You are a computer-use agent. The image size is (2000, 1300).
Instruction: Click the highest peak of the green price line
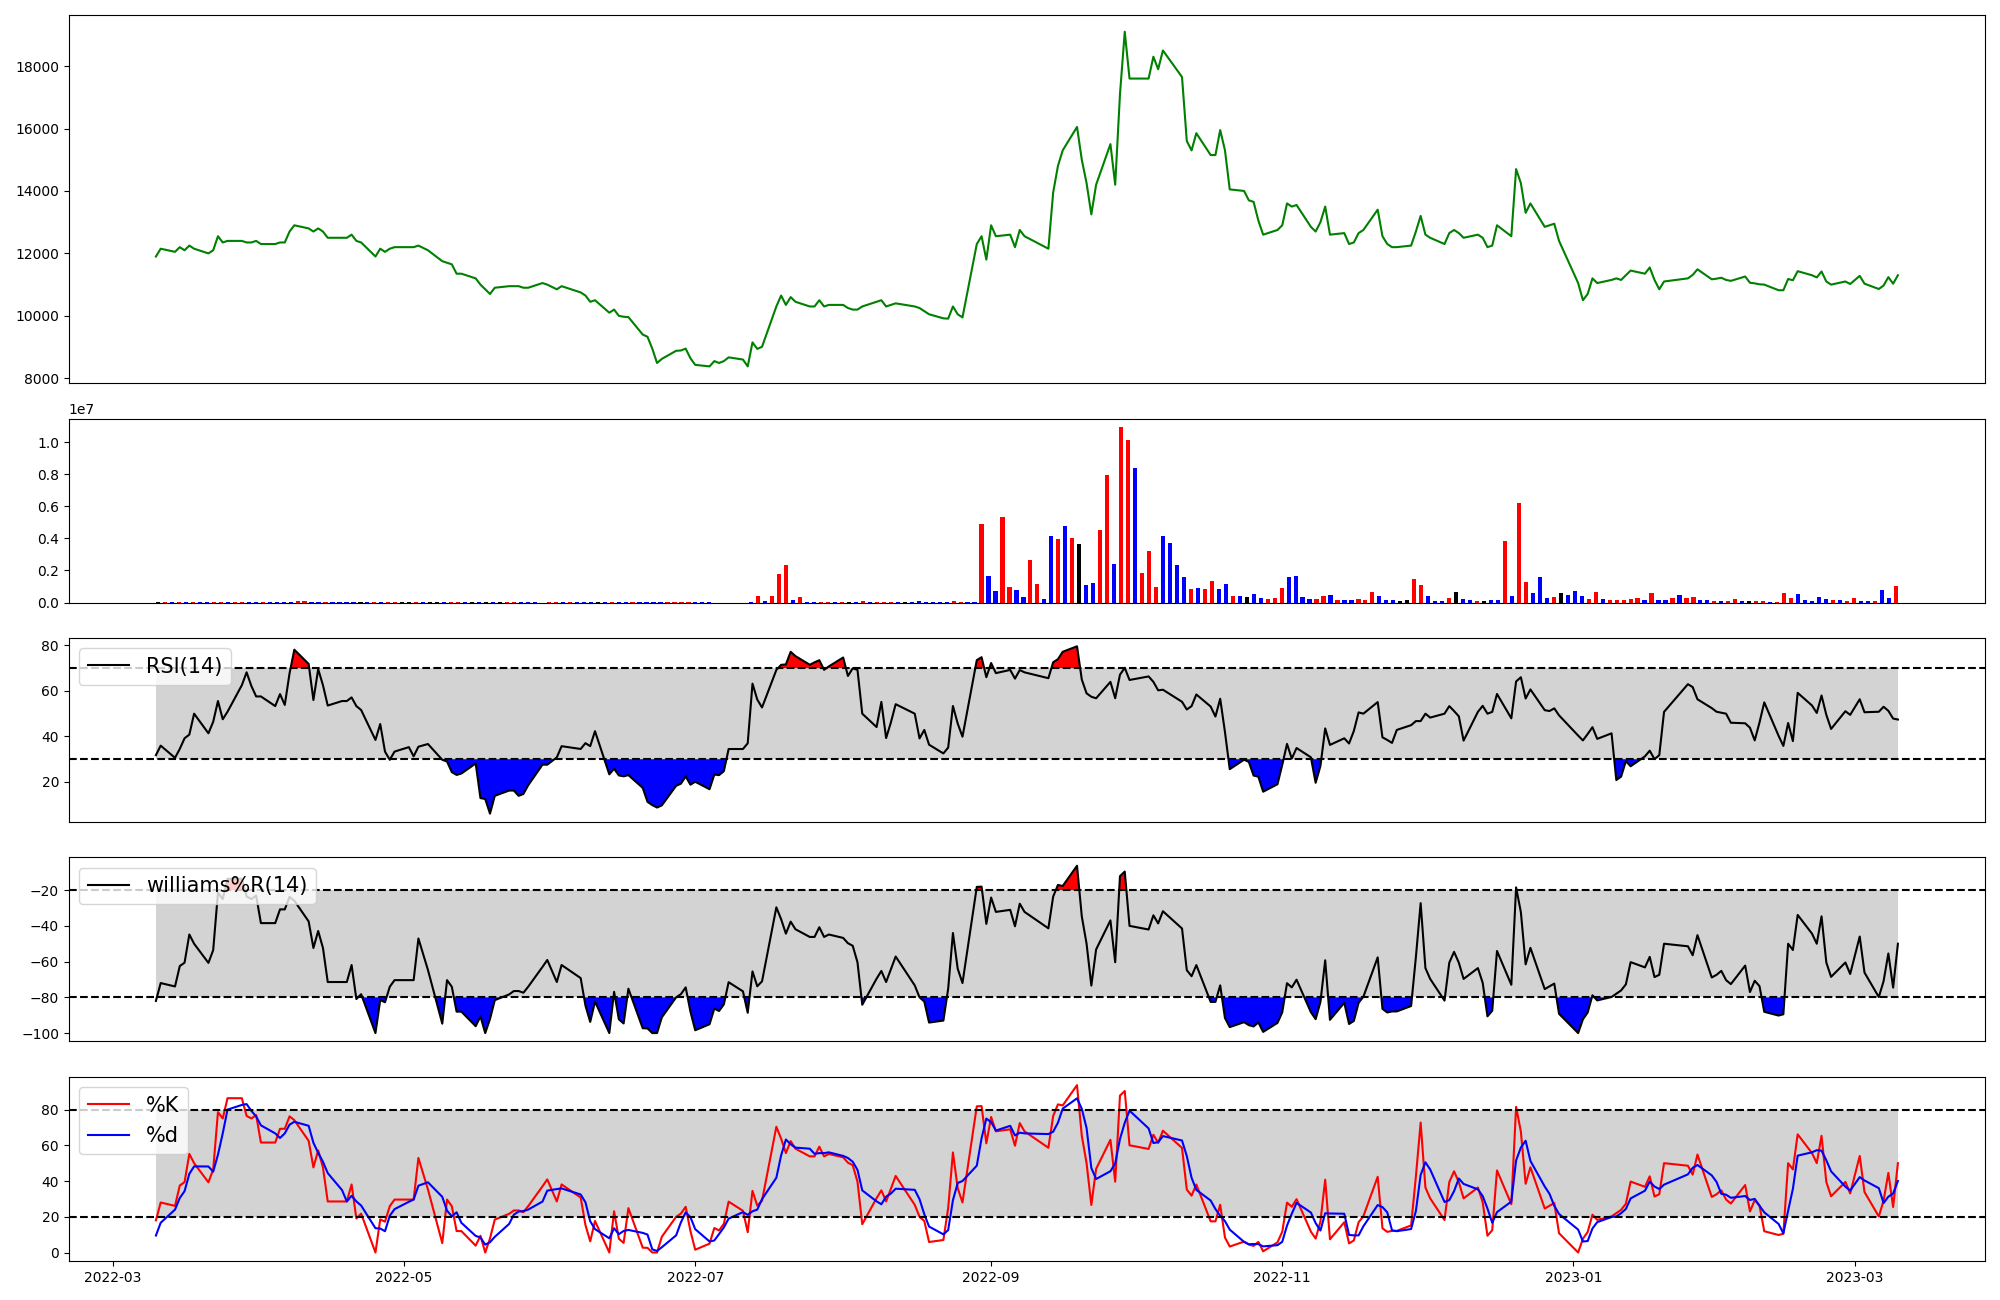click(x=1124, y=32)
